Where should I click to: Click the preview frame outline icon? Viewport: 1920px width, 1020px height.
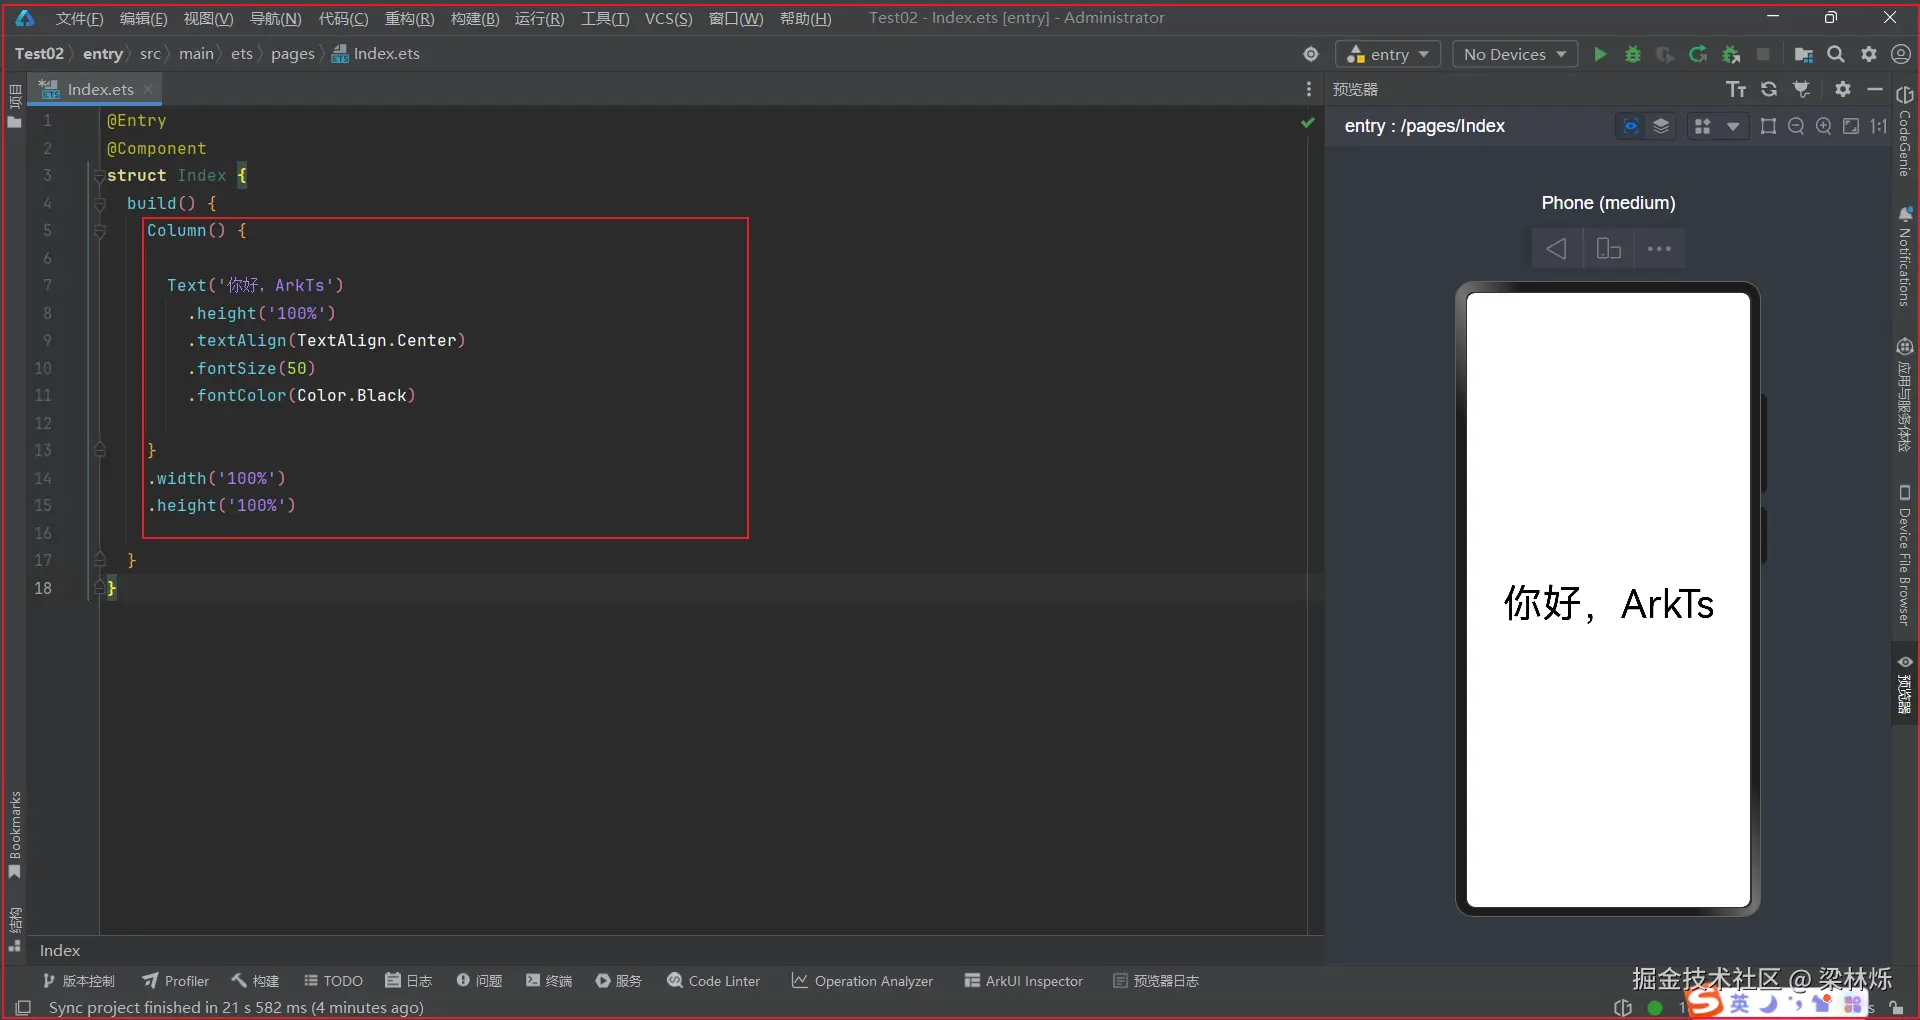click(x=1768, y=126)
